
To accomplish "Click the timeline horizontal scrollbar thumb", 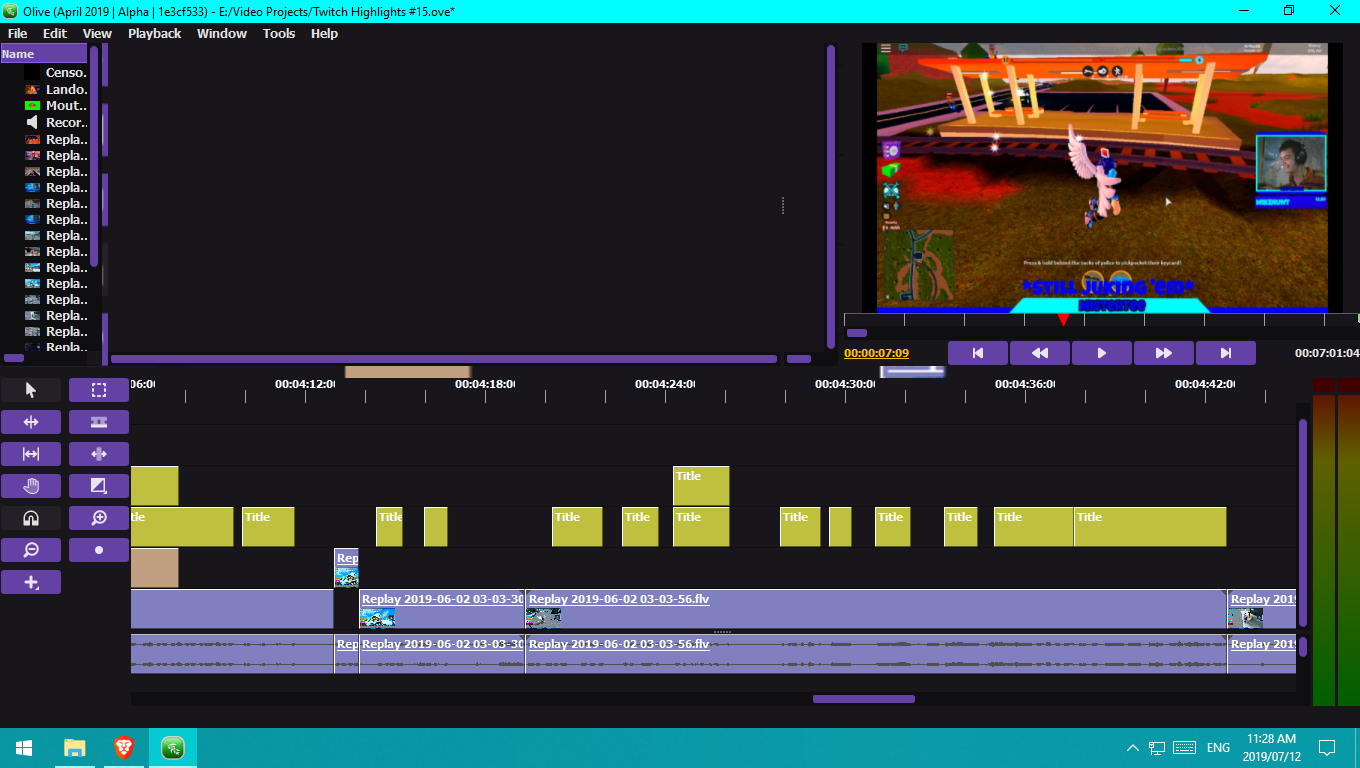I will pyautogui.click(x=864, y=699).
